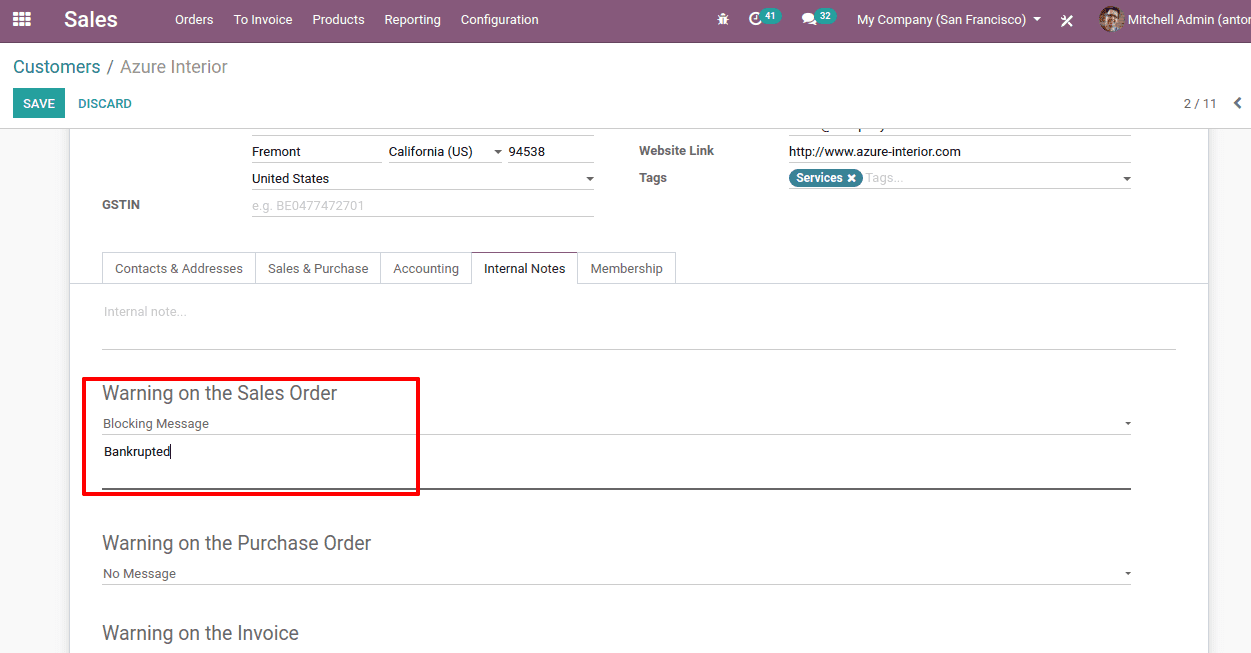Click the Website Link field
This screenshot has height=653, width=1251.
click(959, 152)
